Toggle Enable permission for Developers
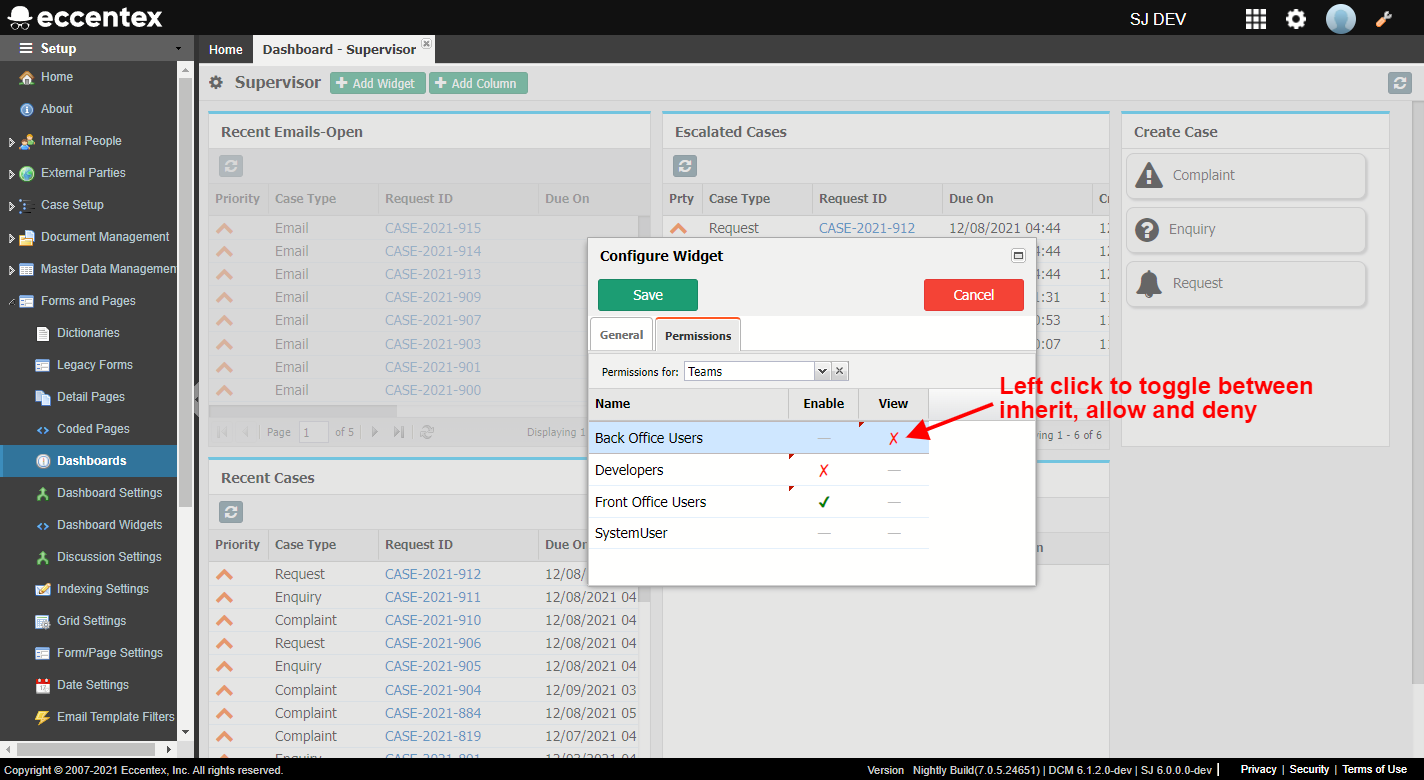 [x=823, y=470]
